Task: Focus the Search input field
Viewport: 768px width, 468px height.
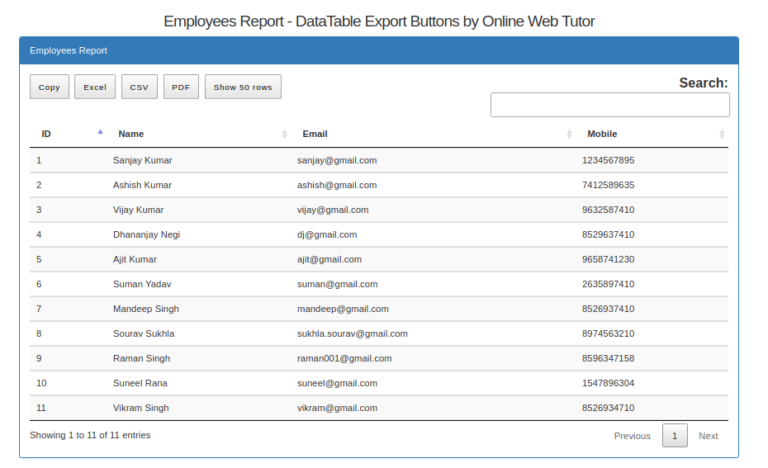Action: [610, 105]
